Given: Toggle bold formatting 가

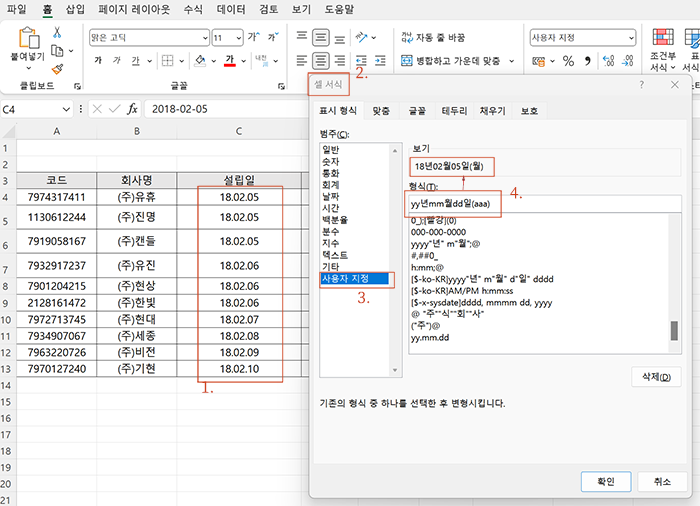Looking at the screenshot, I should point(98,60).
